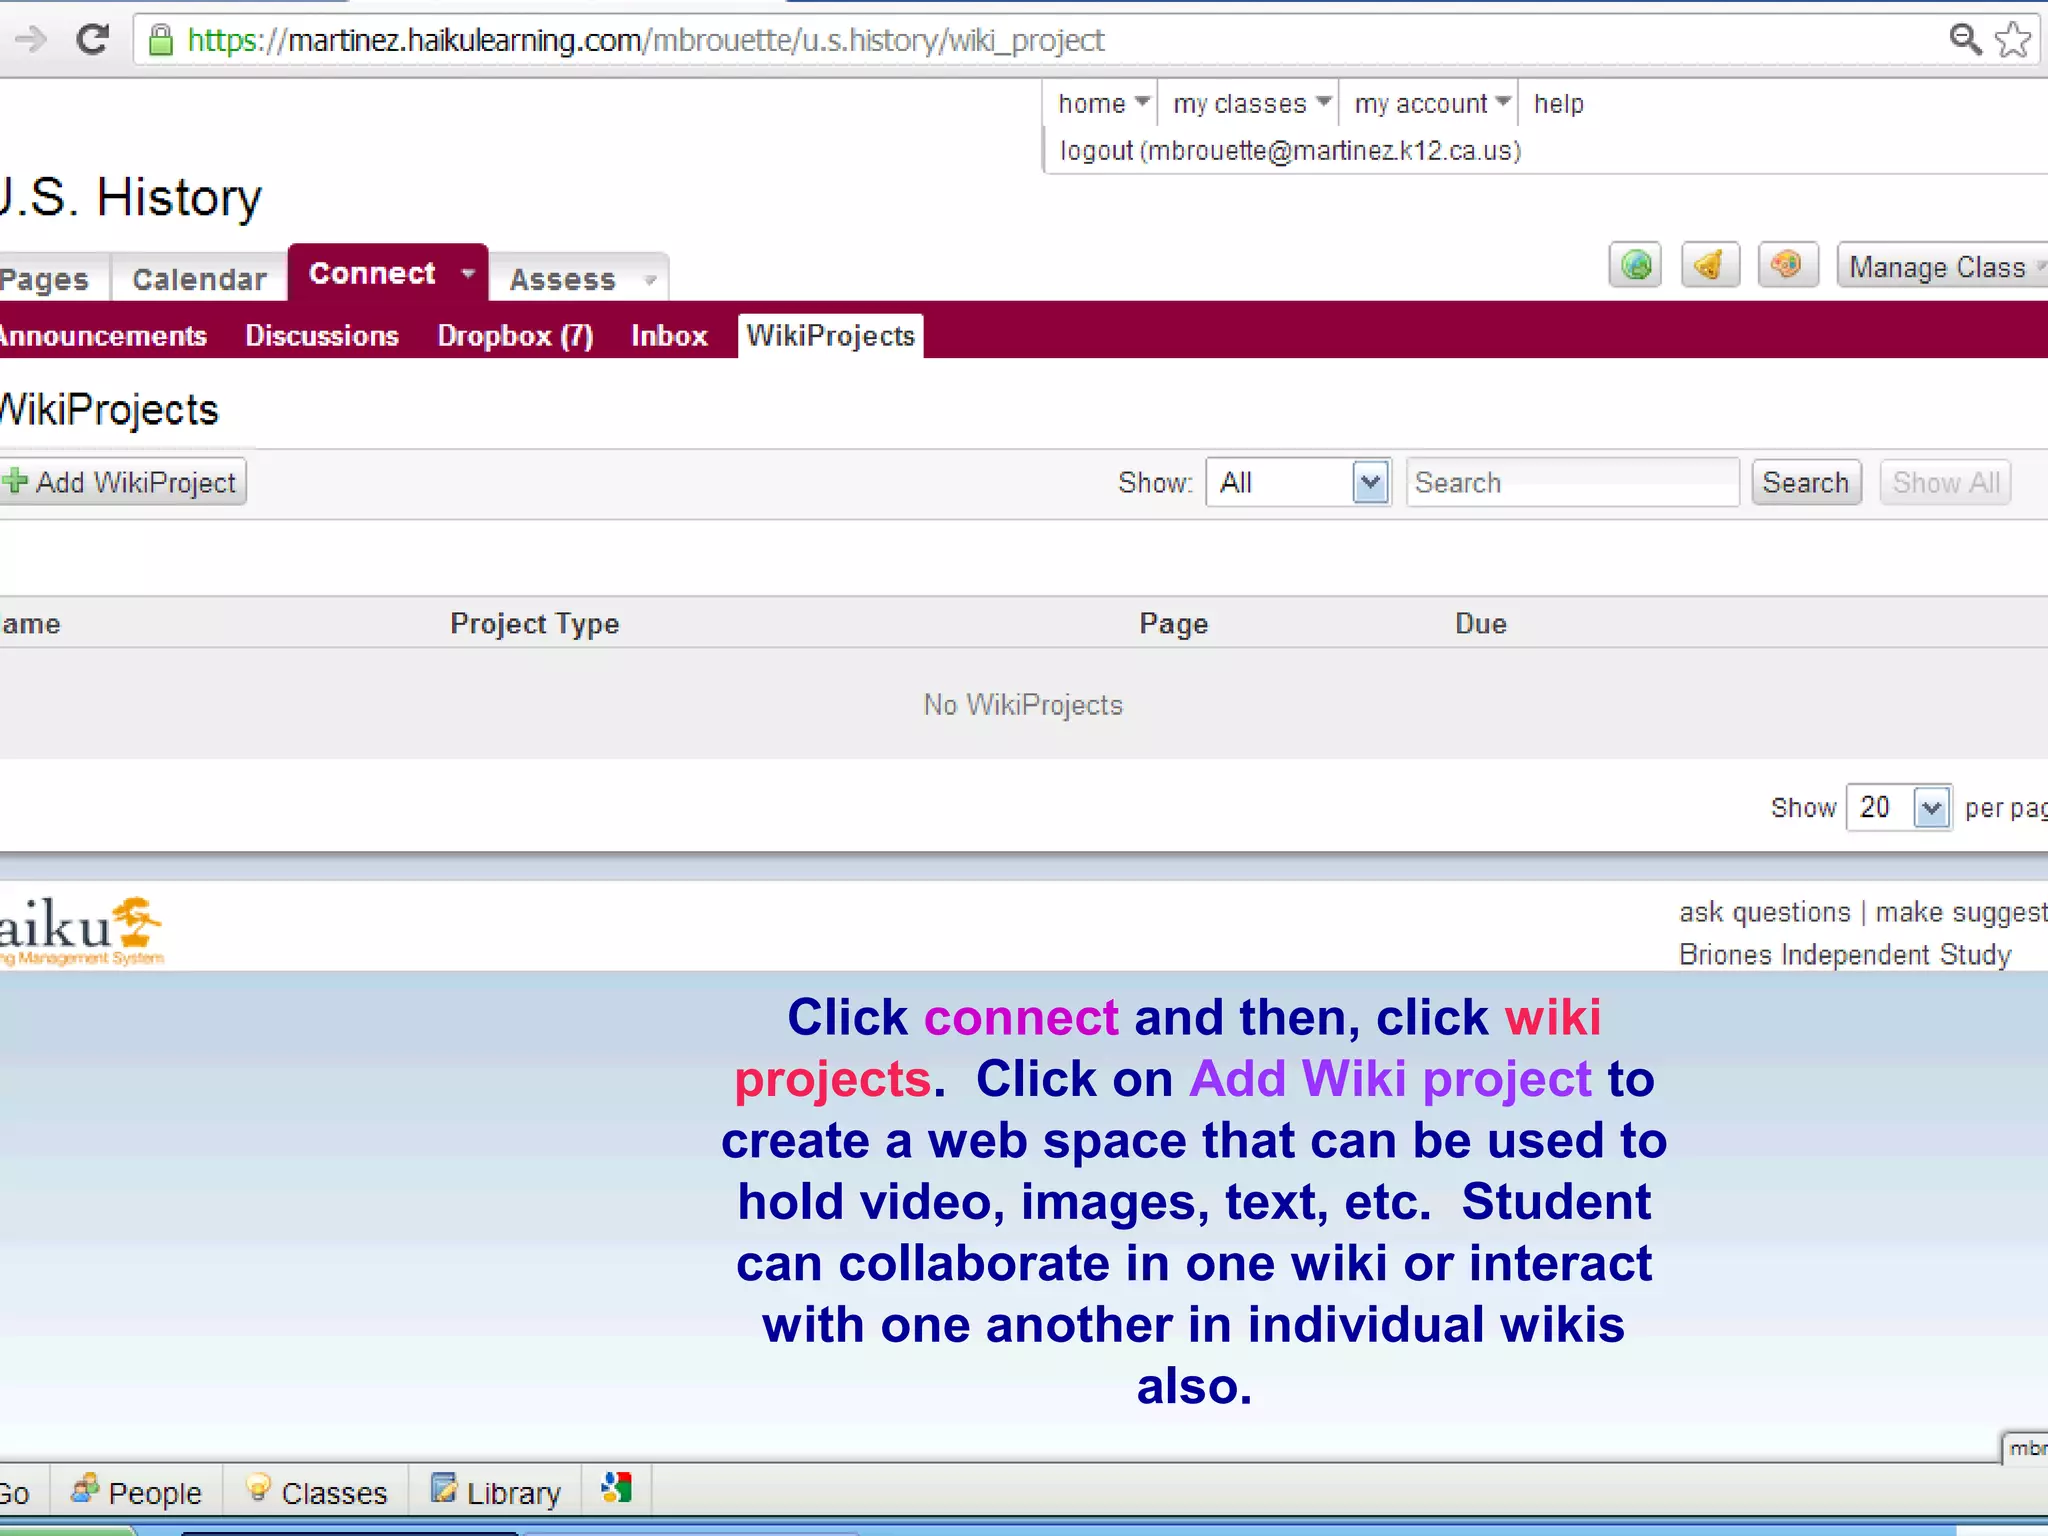2048x1536 pixels.
Task: Select the WikiProjects subtab
Action: [830, 336]
